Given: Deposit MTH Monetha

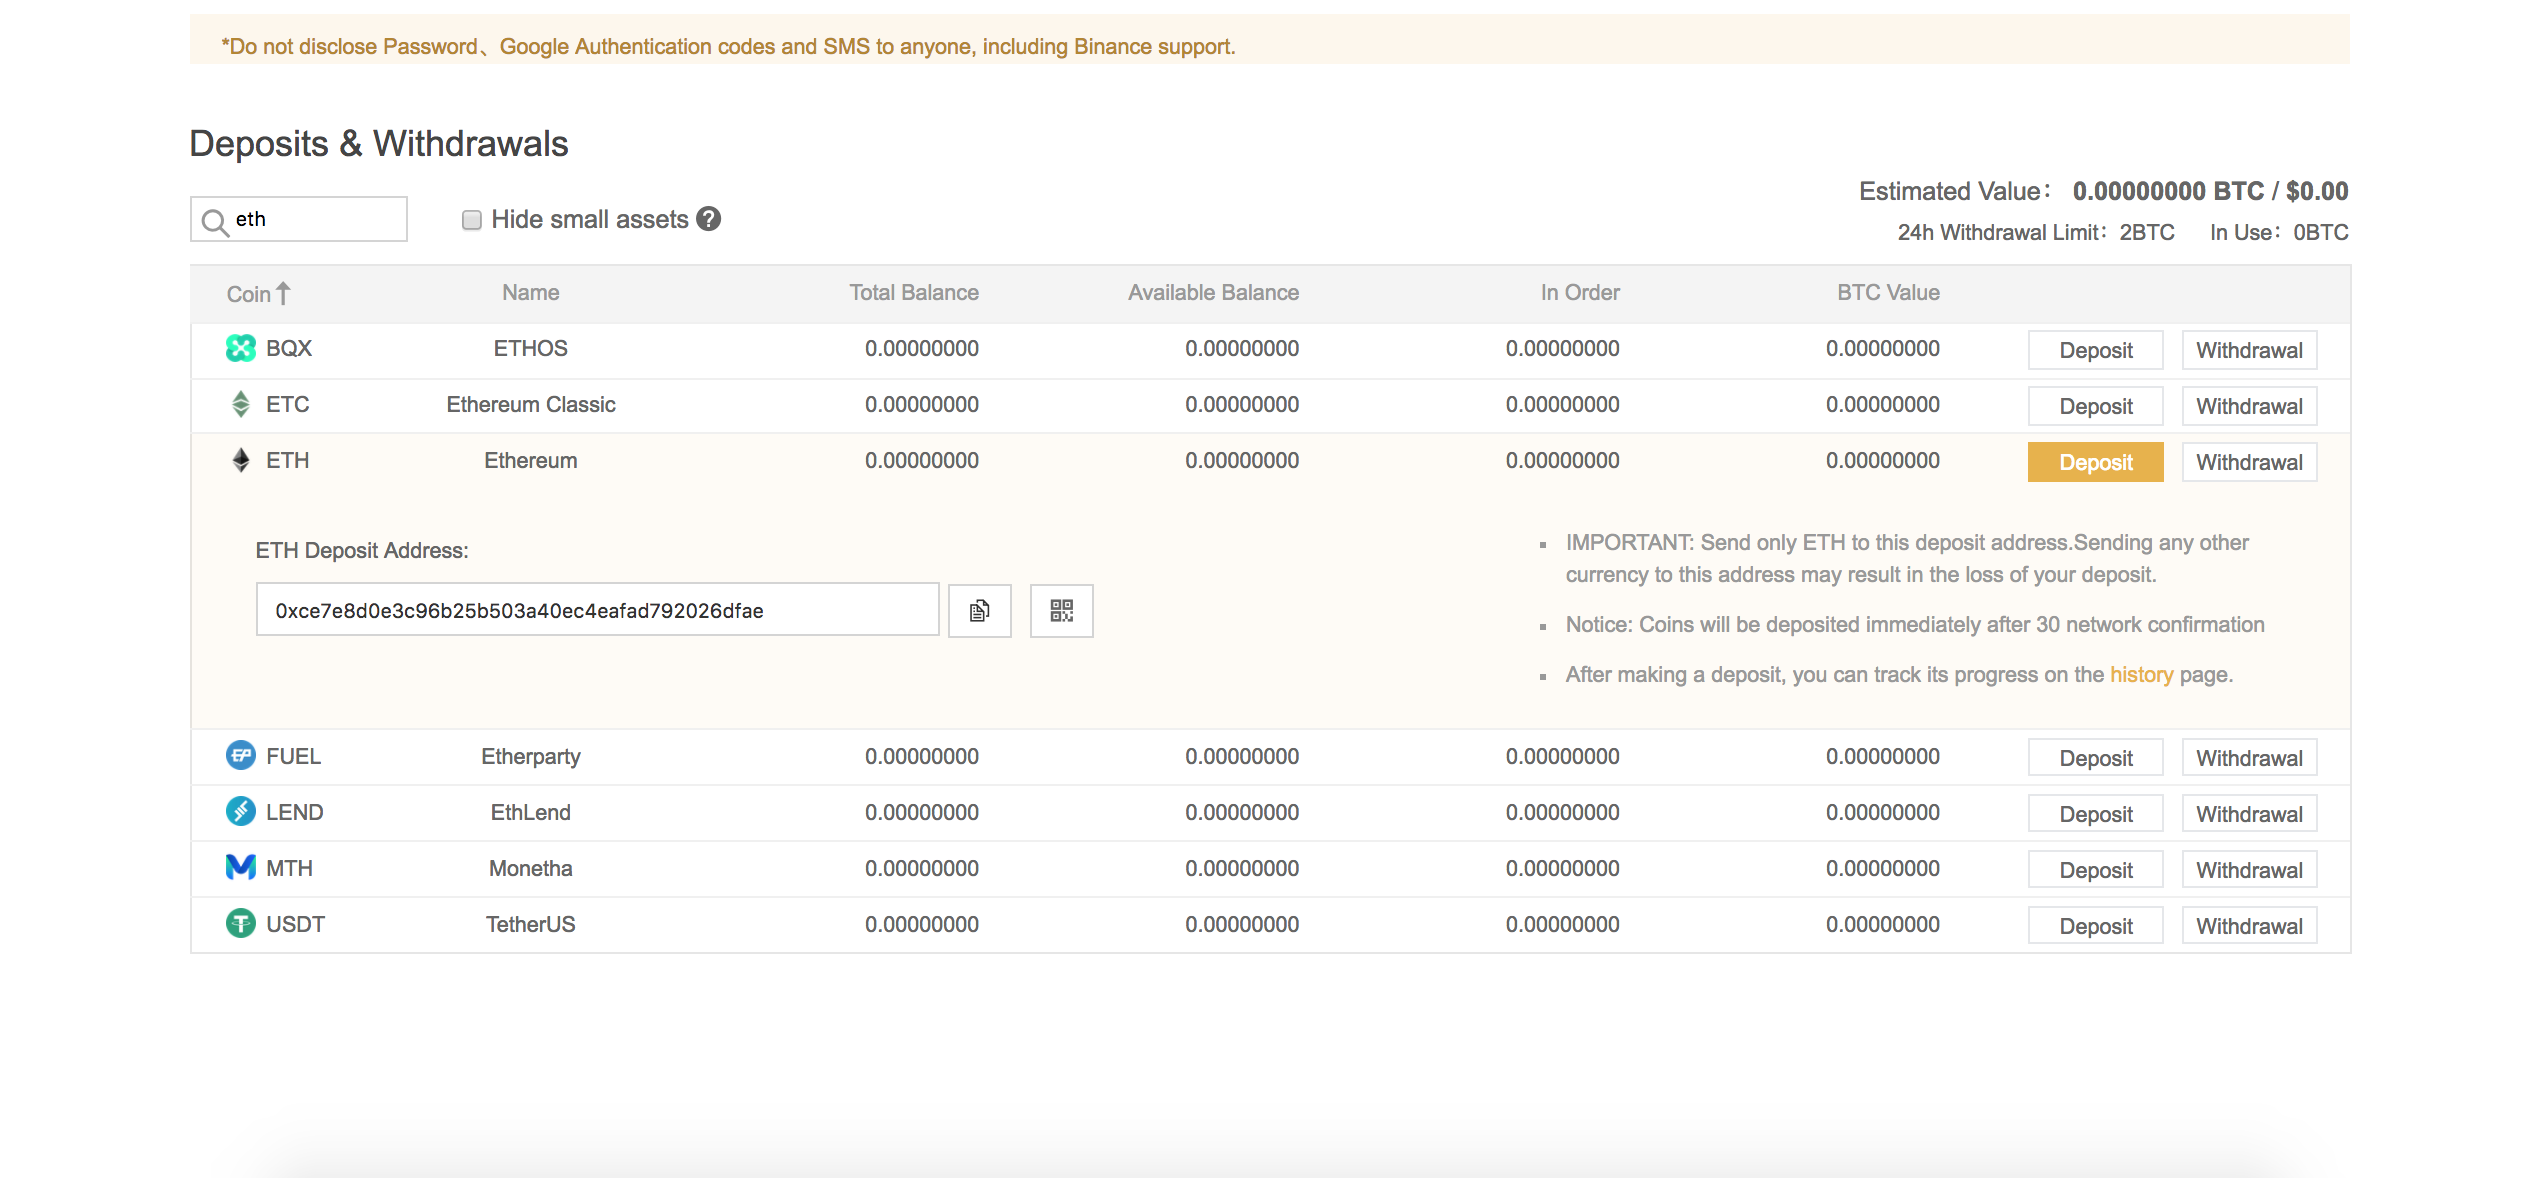Looking at the screenshot, I should pyautogui.click(x=2096, y=870).
